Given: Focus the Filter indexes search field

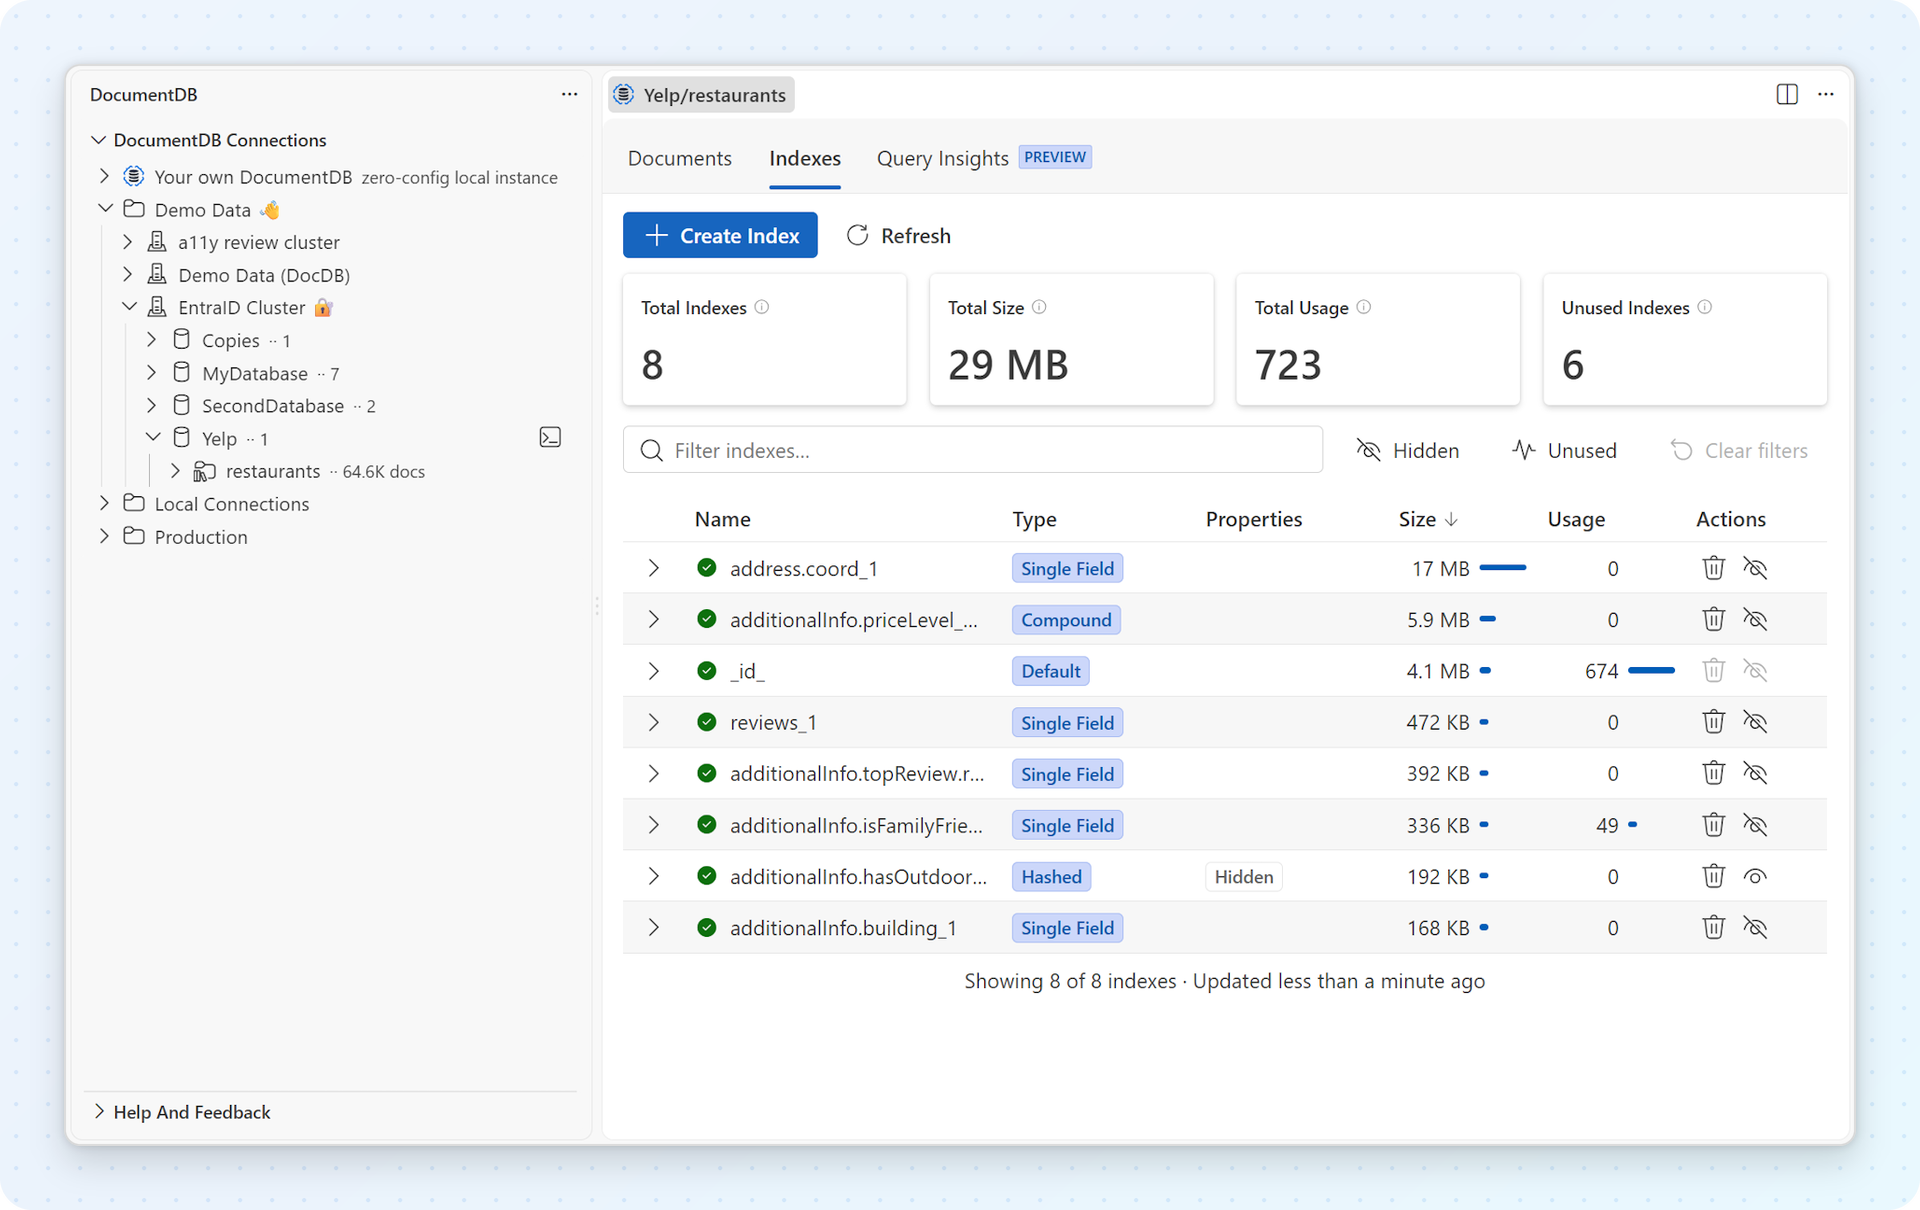Looking at the screenshot, I should [973, 450].
